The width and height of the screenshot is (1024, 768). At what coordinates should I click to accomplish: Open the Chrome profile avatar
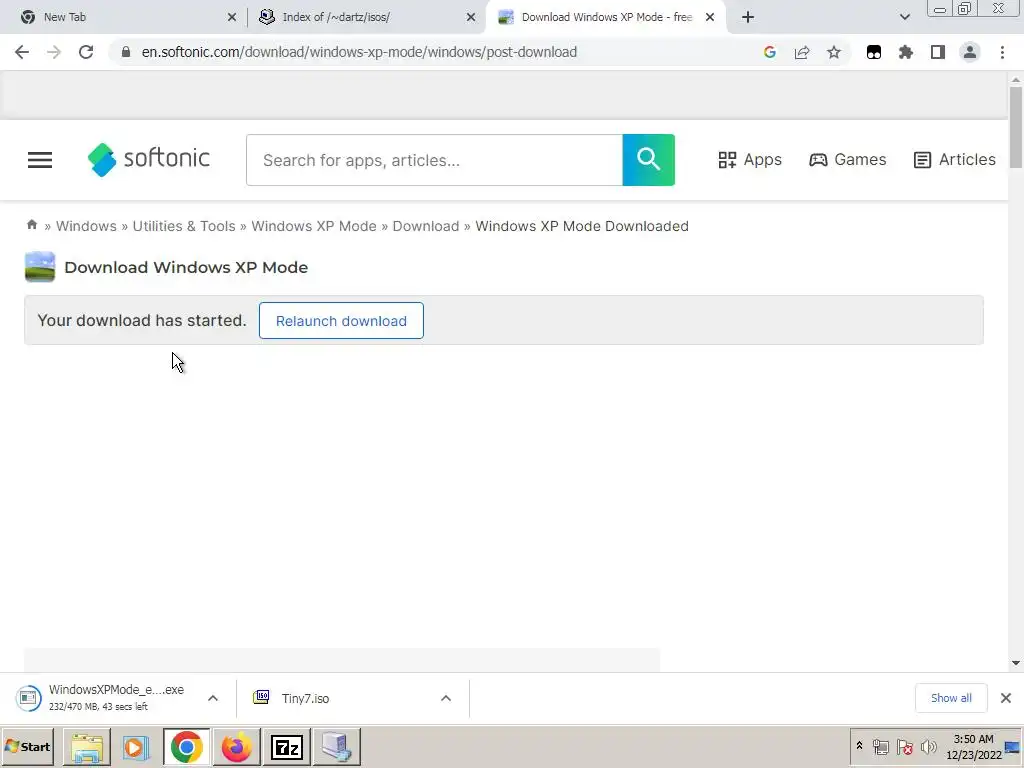[970, 52]
